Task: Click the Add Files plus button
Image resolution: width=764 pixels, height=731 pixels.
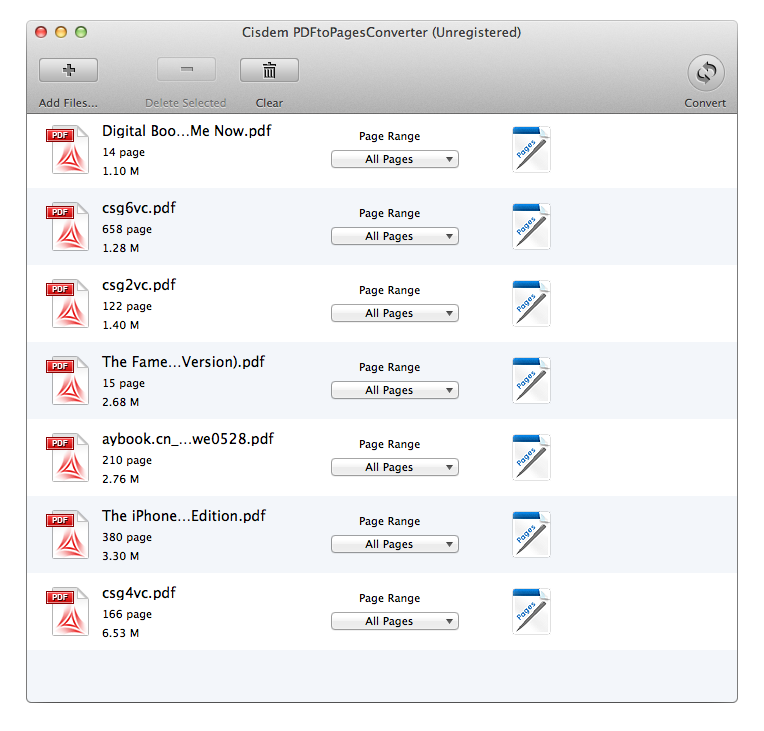Action: (x=68, y=70)
